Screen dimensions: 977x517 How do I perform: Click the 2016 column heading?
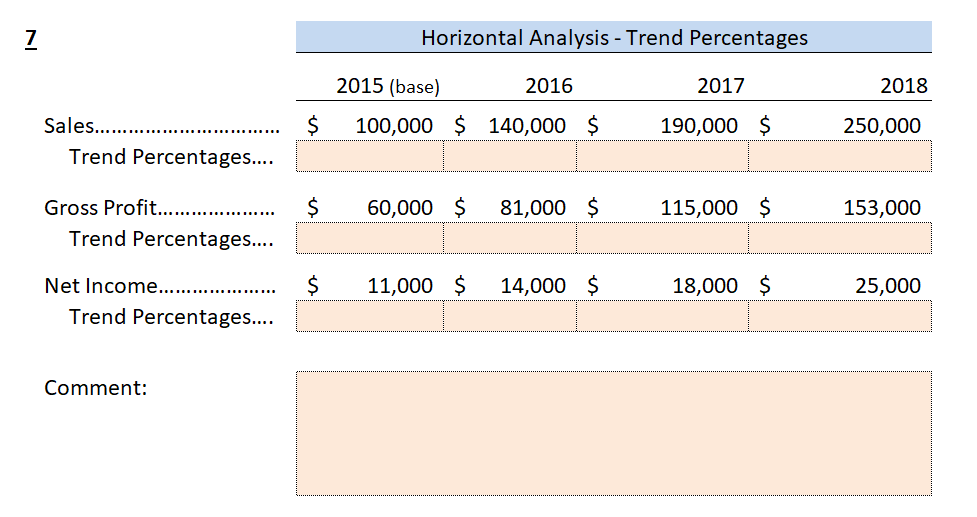548,86
